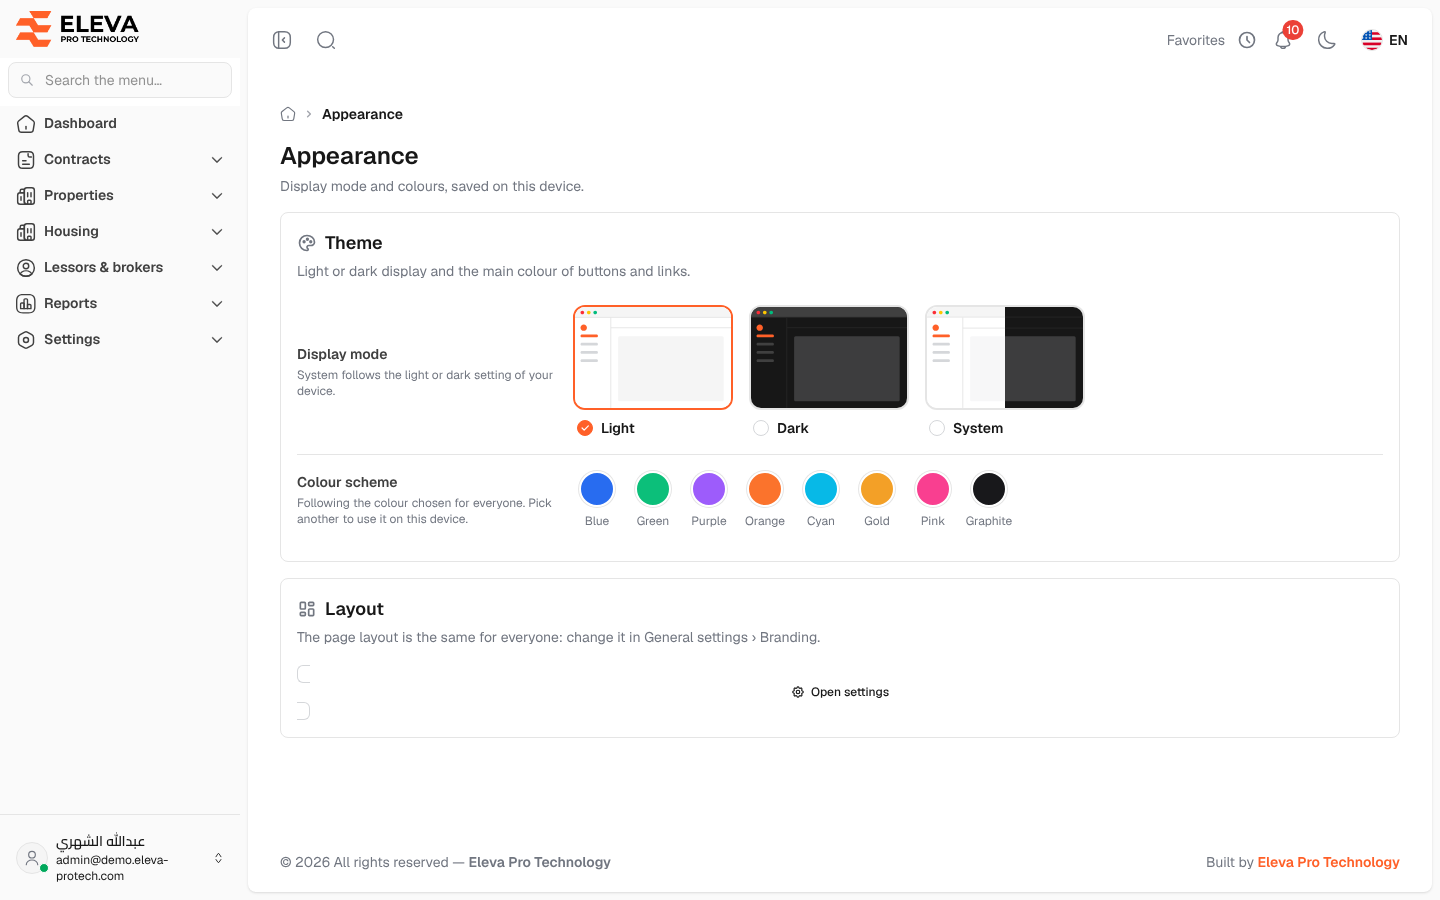
Task: Expand the Properties menu chevron
Action: (217, 195)
